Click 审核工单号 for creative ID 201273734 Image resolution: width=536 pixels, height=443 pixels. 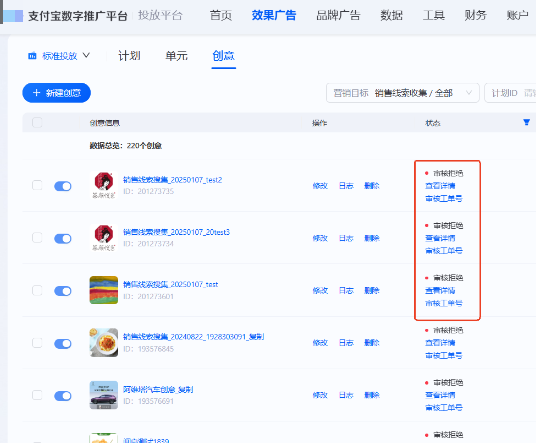444,251
